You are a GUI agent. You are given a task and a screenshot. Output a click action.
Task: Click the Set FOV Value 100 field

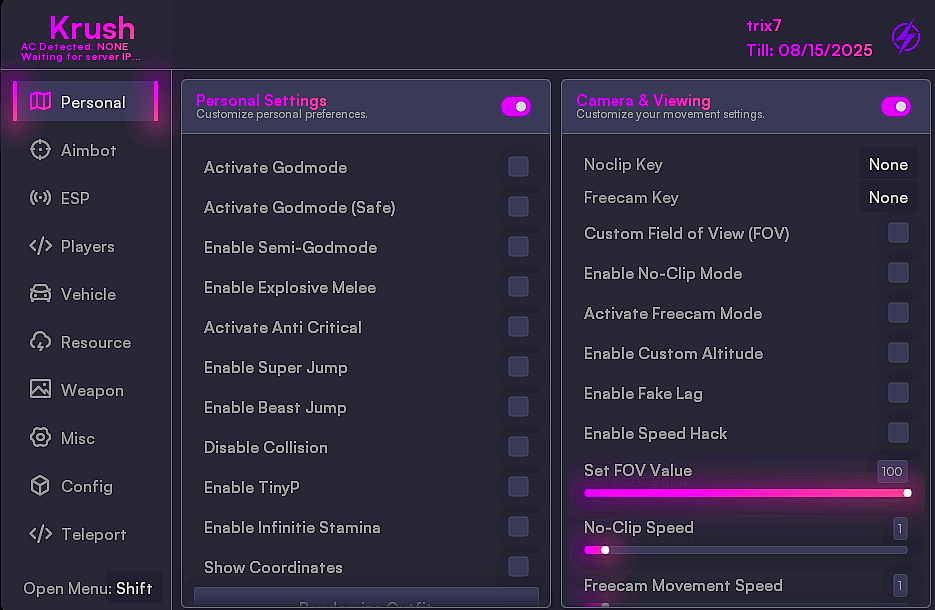click(891, 471)
